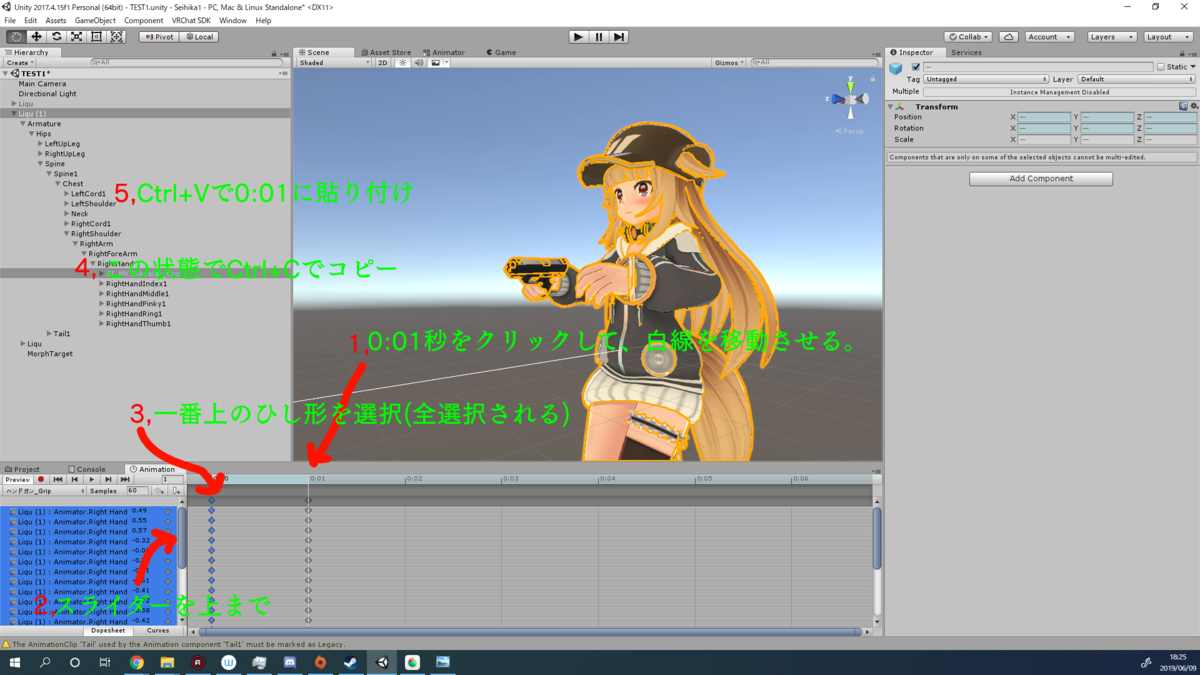The width and height of the screenshot is (1200, 675).
Task: Toggle scene lighting sun icon
Action: (403, 63)
